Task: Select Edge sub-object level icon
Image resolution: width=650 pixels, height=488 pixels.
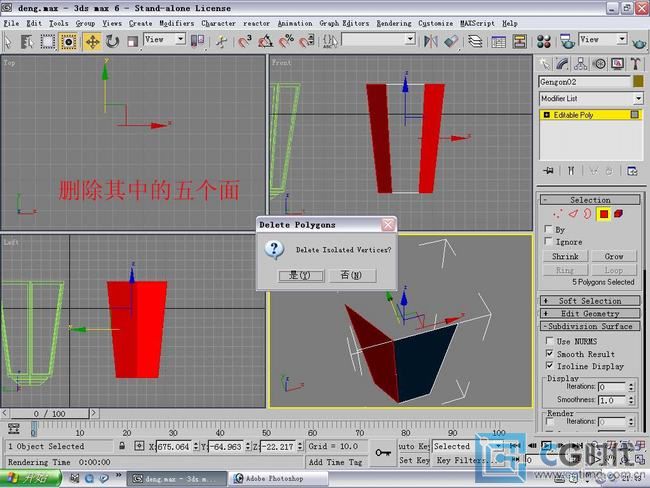Action: (573, 214)
